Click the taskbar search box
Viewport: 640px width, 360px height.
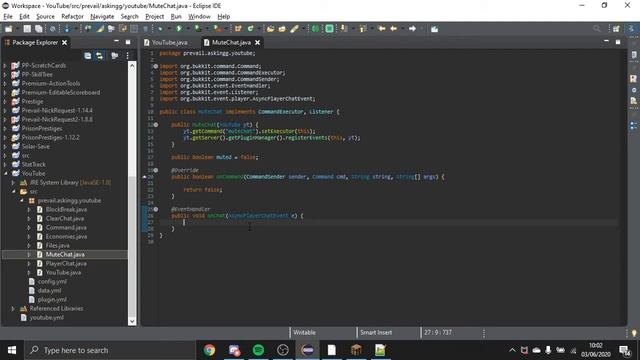click(110, 350)
